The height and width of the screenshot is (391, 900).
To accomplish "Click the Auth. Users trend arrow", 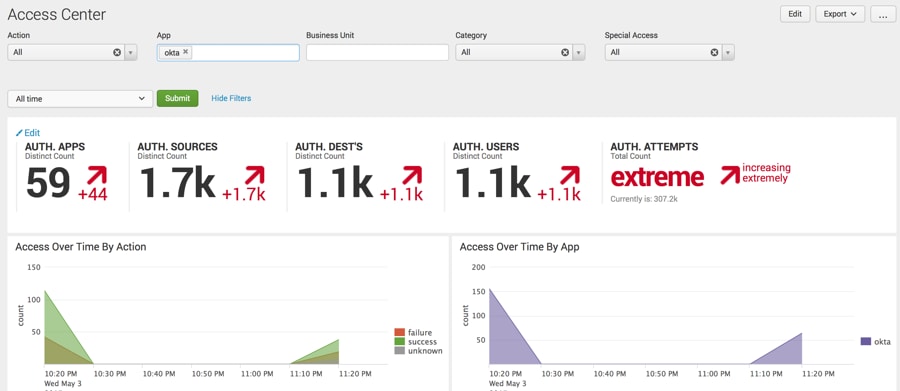I will (x=570, y=176).
